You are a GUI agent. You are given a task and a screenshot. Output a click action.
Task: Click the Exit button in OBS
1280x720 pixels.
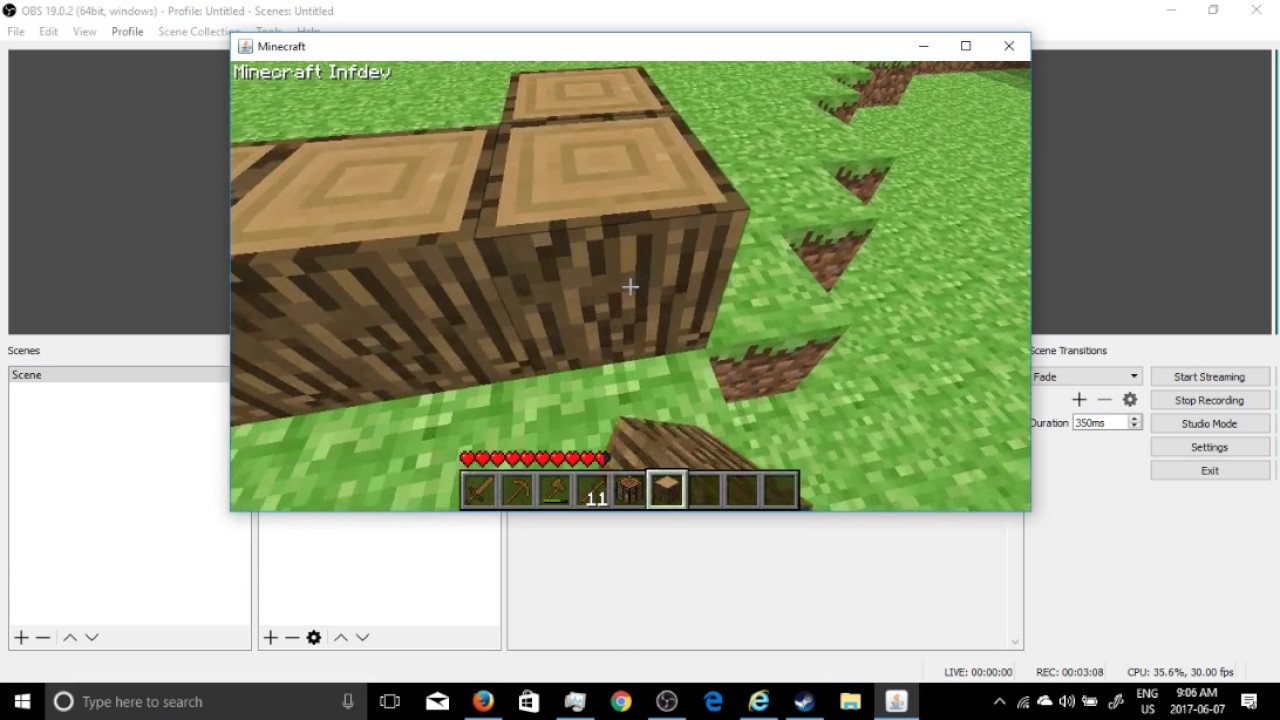1210,471
